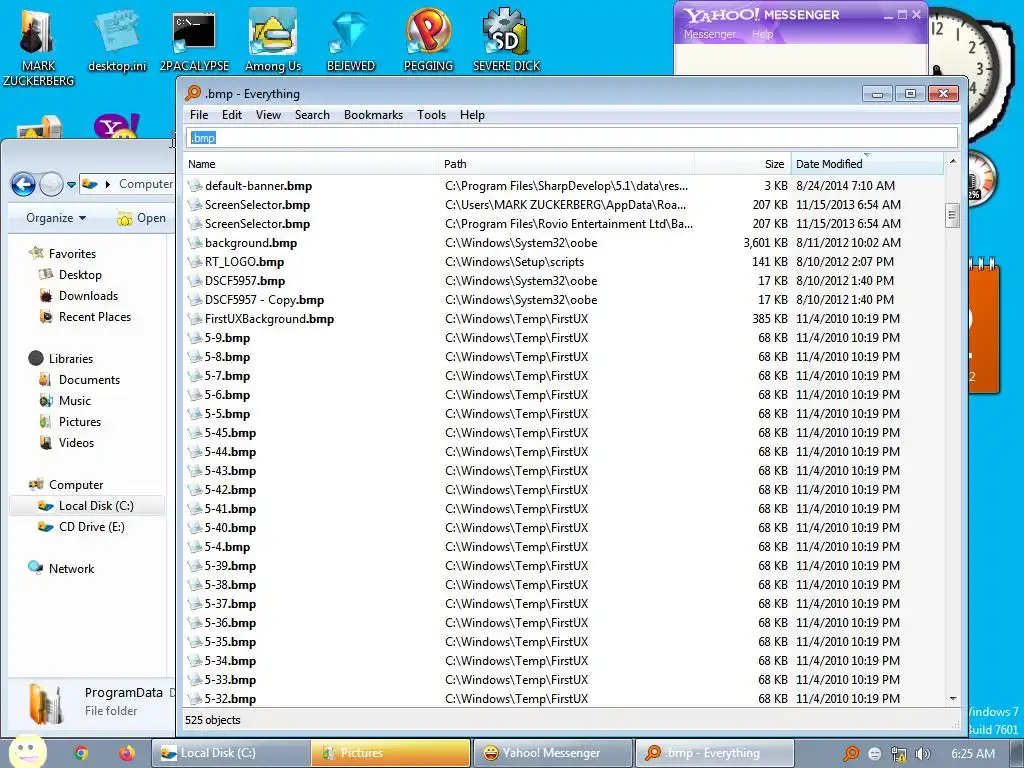Sort results by Name column header
Viewport: 1024px width, 768px height.
coord(311,164)
